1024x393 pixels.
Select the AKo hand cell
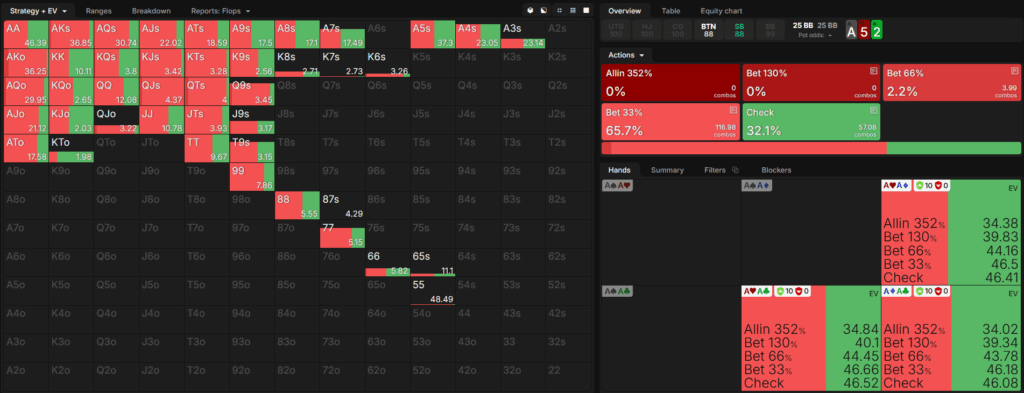pyautogui.click(x=26, y=63)
